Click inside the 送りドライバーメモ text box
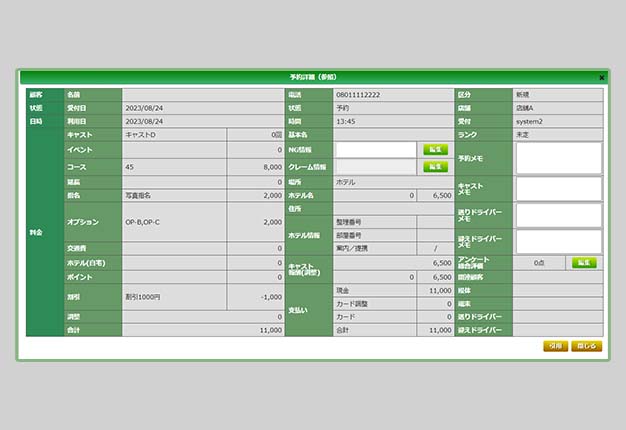This screenshot has height=430, width=626. [x=559, y=215]
